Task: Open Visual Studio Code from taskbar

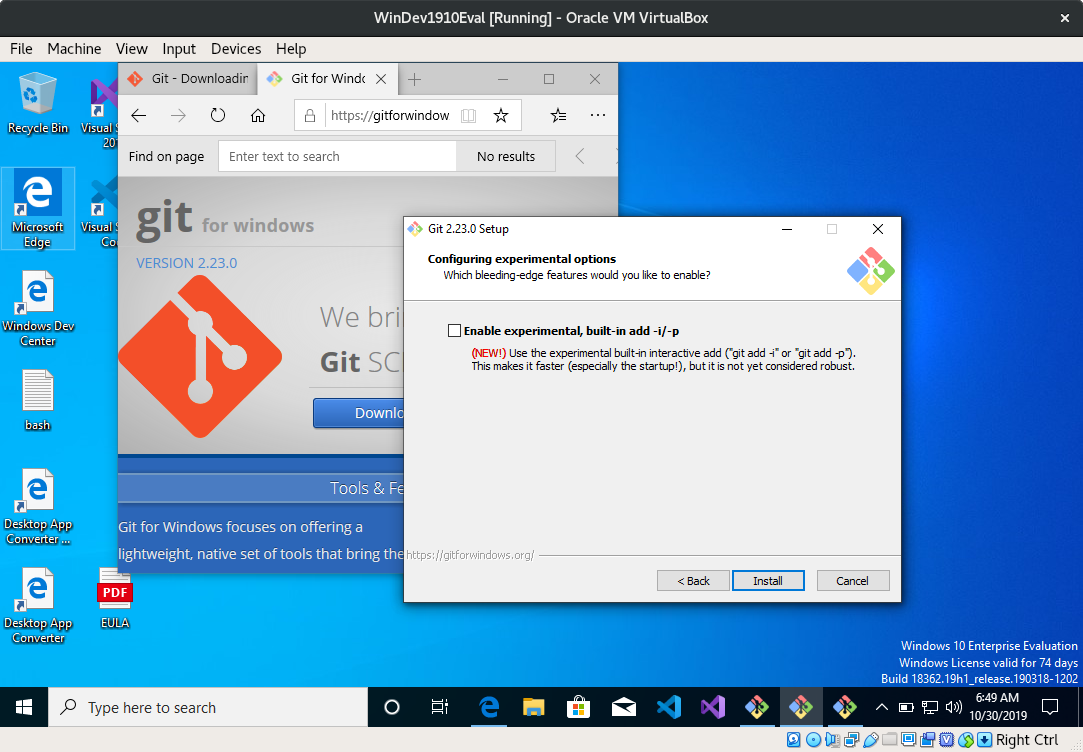Action: 668,707
